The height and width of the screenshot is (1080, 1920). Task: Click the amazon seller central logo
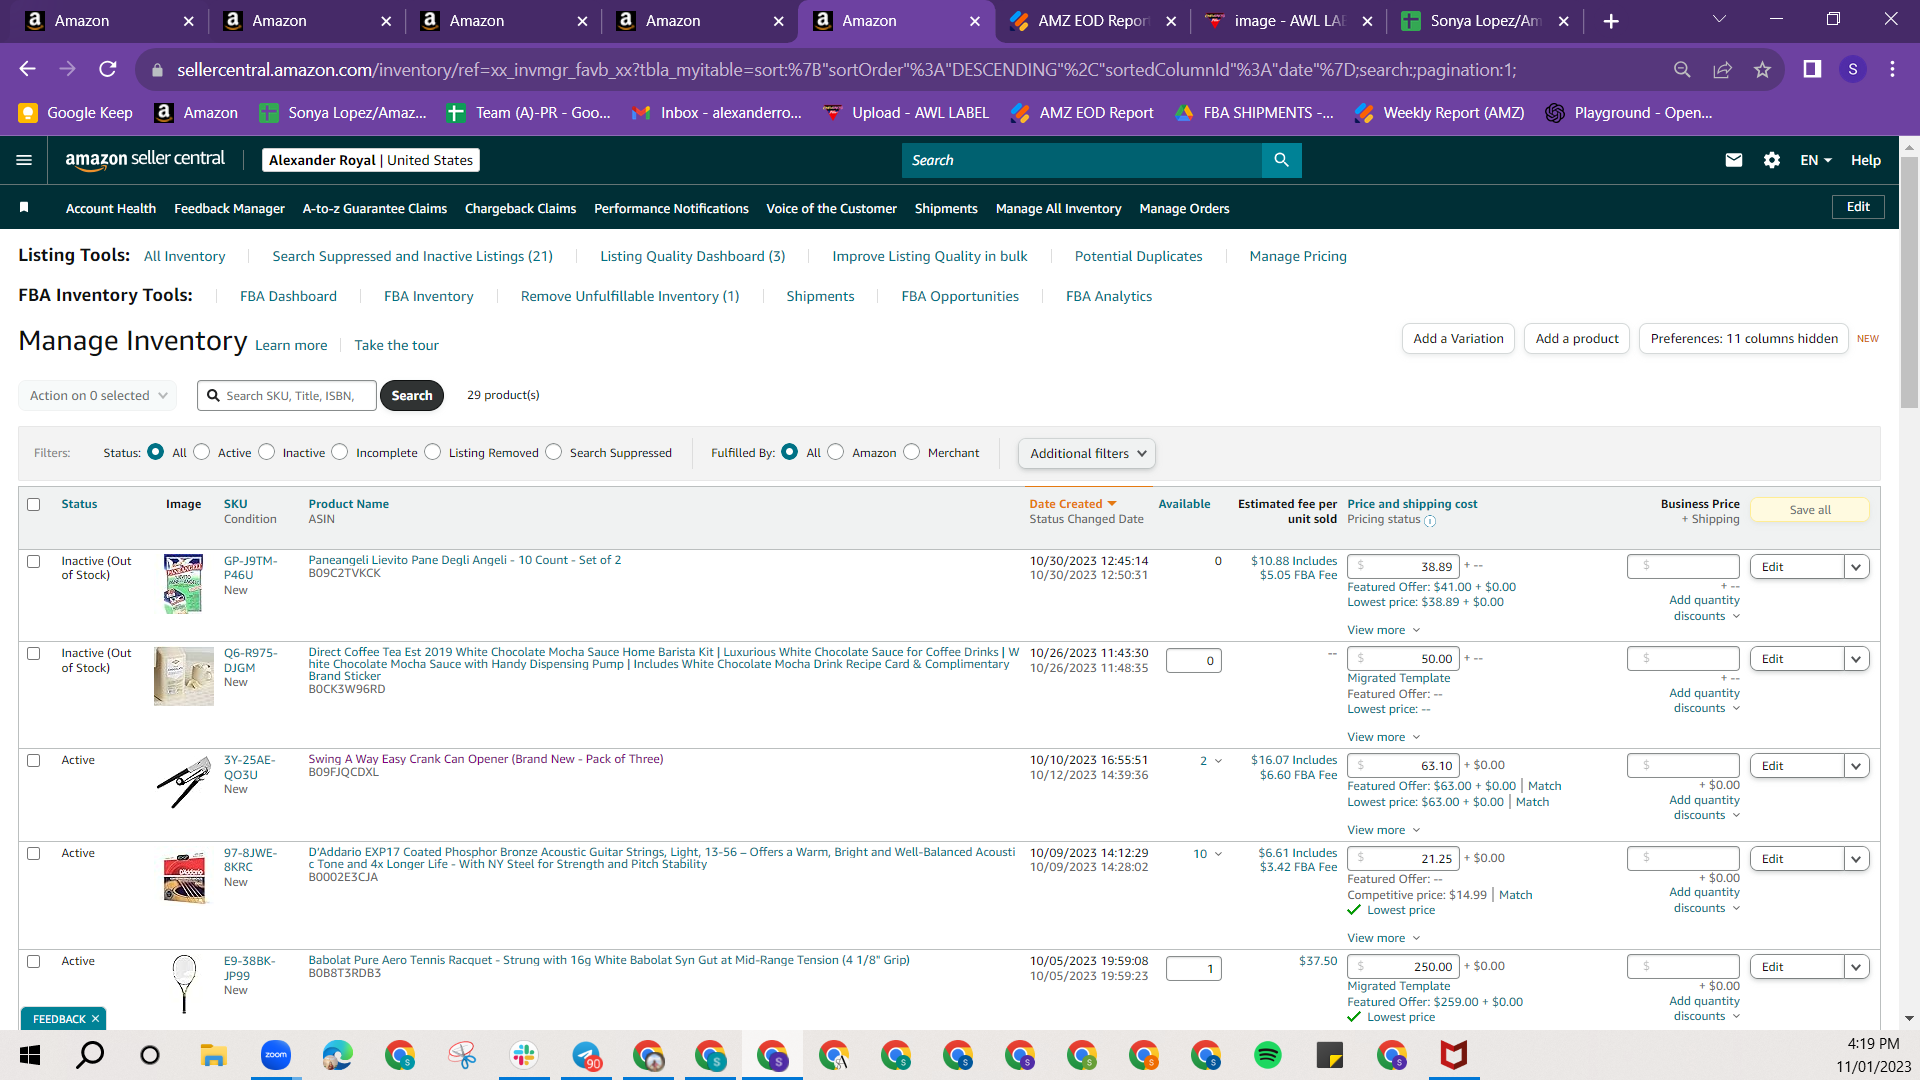pos(145,160)
